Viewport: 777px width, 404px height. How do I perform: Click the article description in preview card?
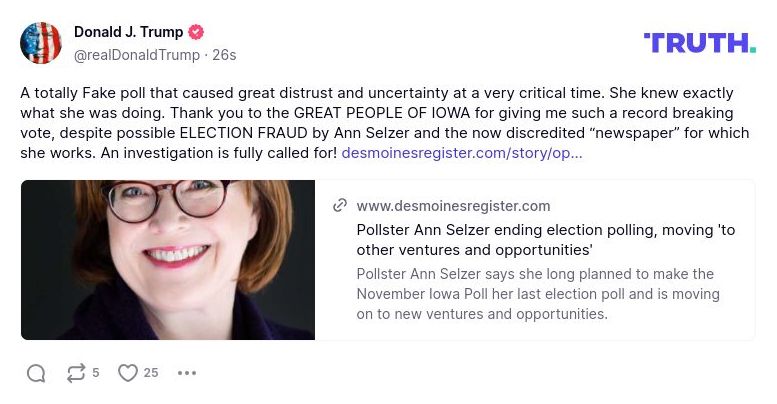[x=537, y=294]
